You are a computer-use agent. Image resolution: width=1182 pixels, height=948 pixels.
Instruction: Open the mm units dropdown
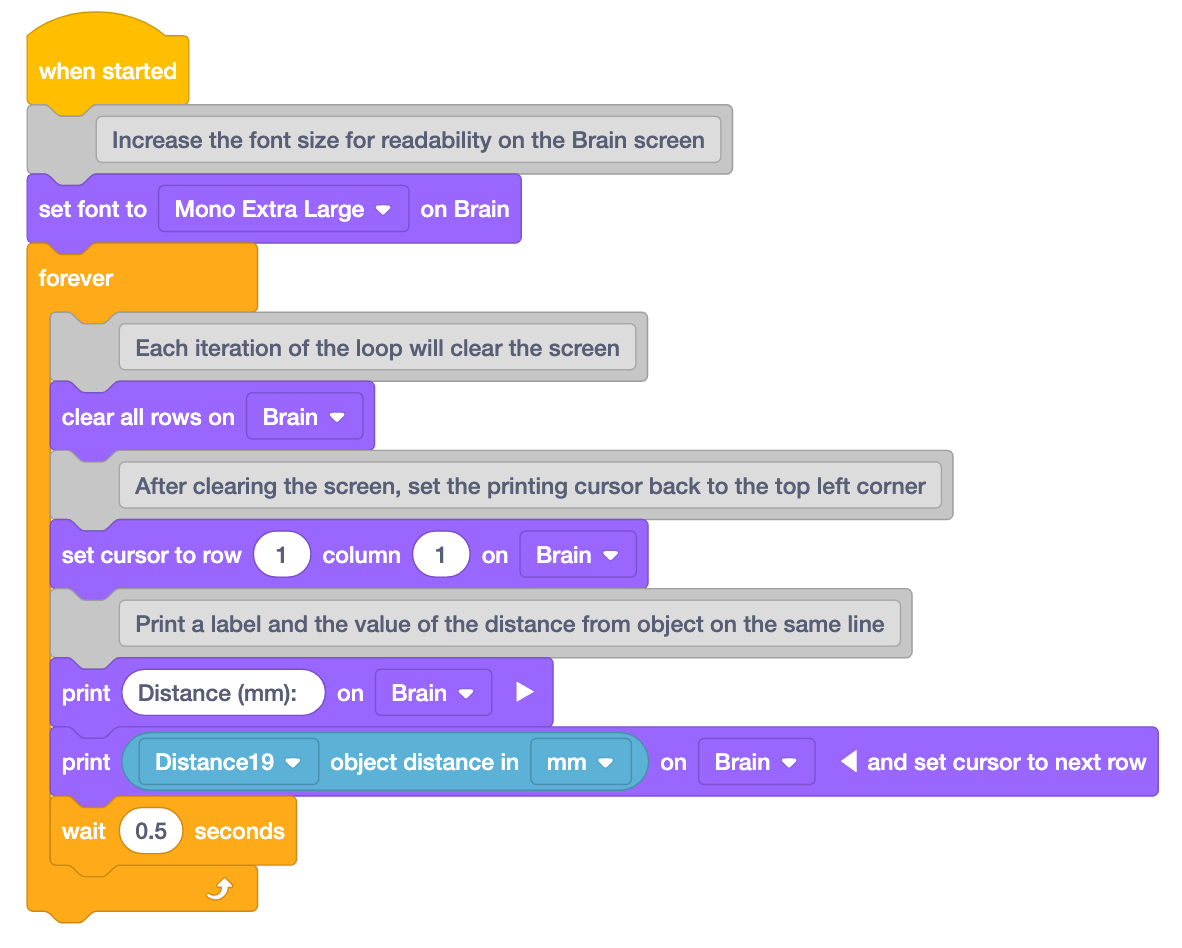pos(580,761)
